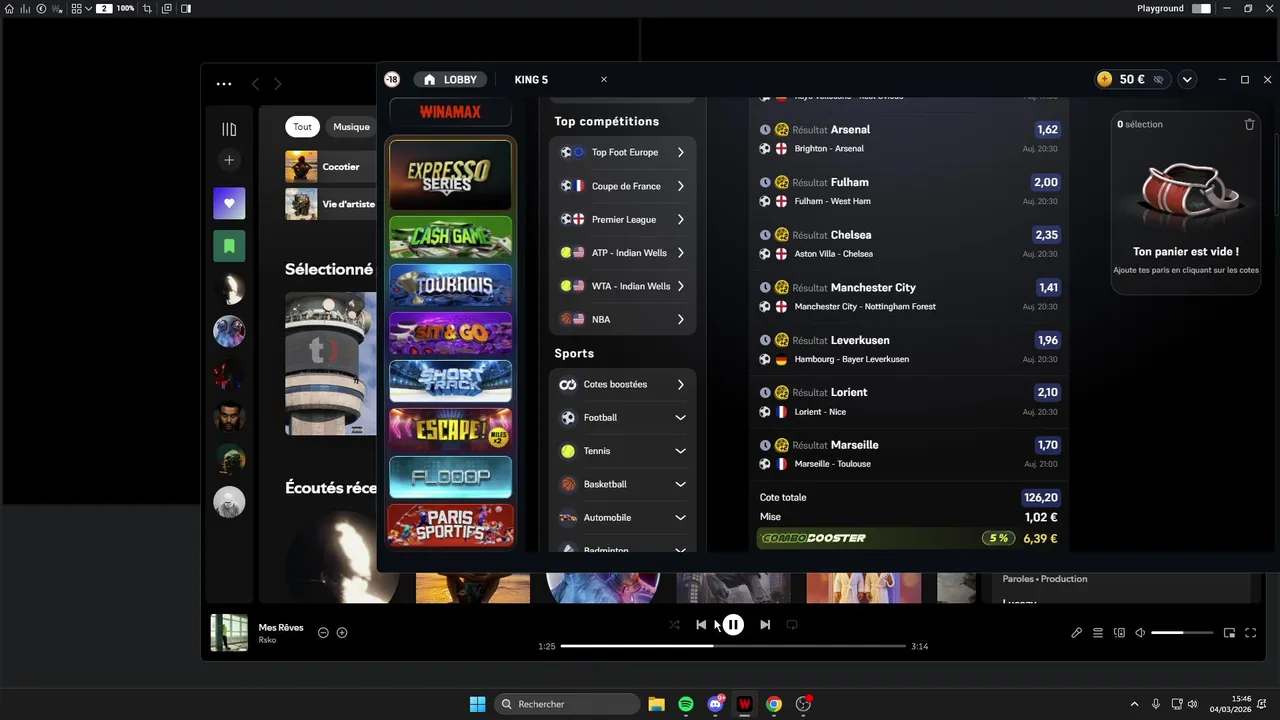Viewport: 1280px width, 720px height.
Task: Select odds 1,62 for Arsenal
Action: [1047, 130]
